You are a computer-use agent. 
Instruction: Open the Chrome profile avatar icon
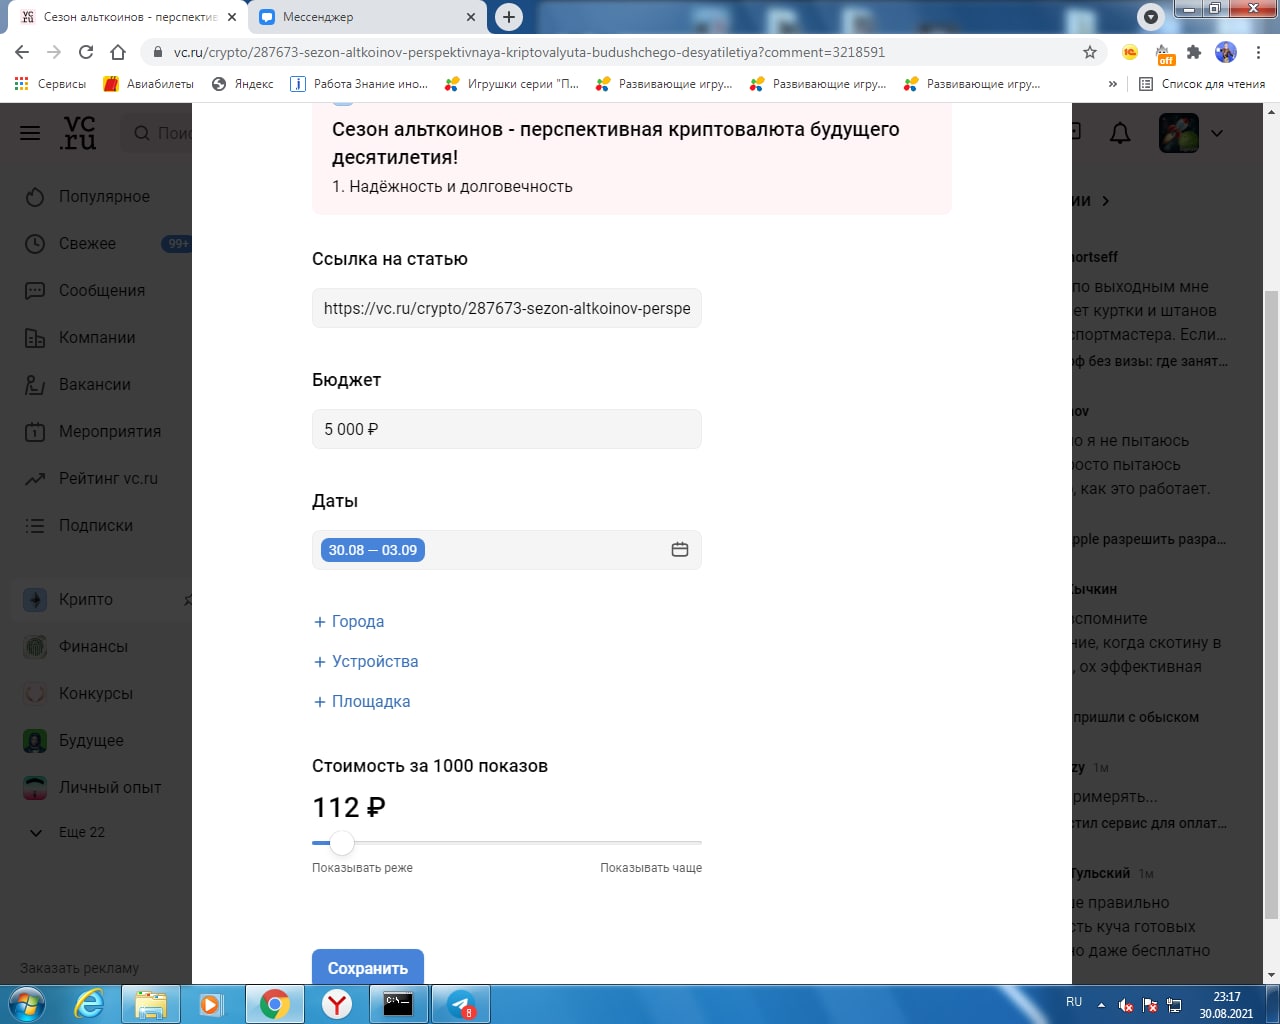click(1226, 52)
